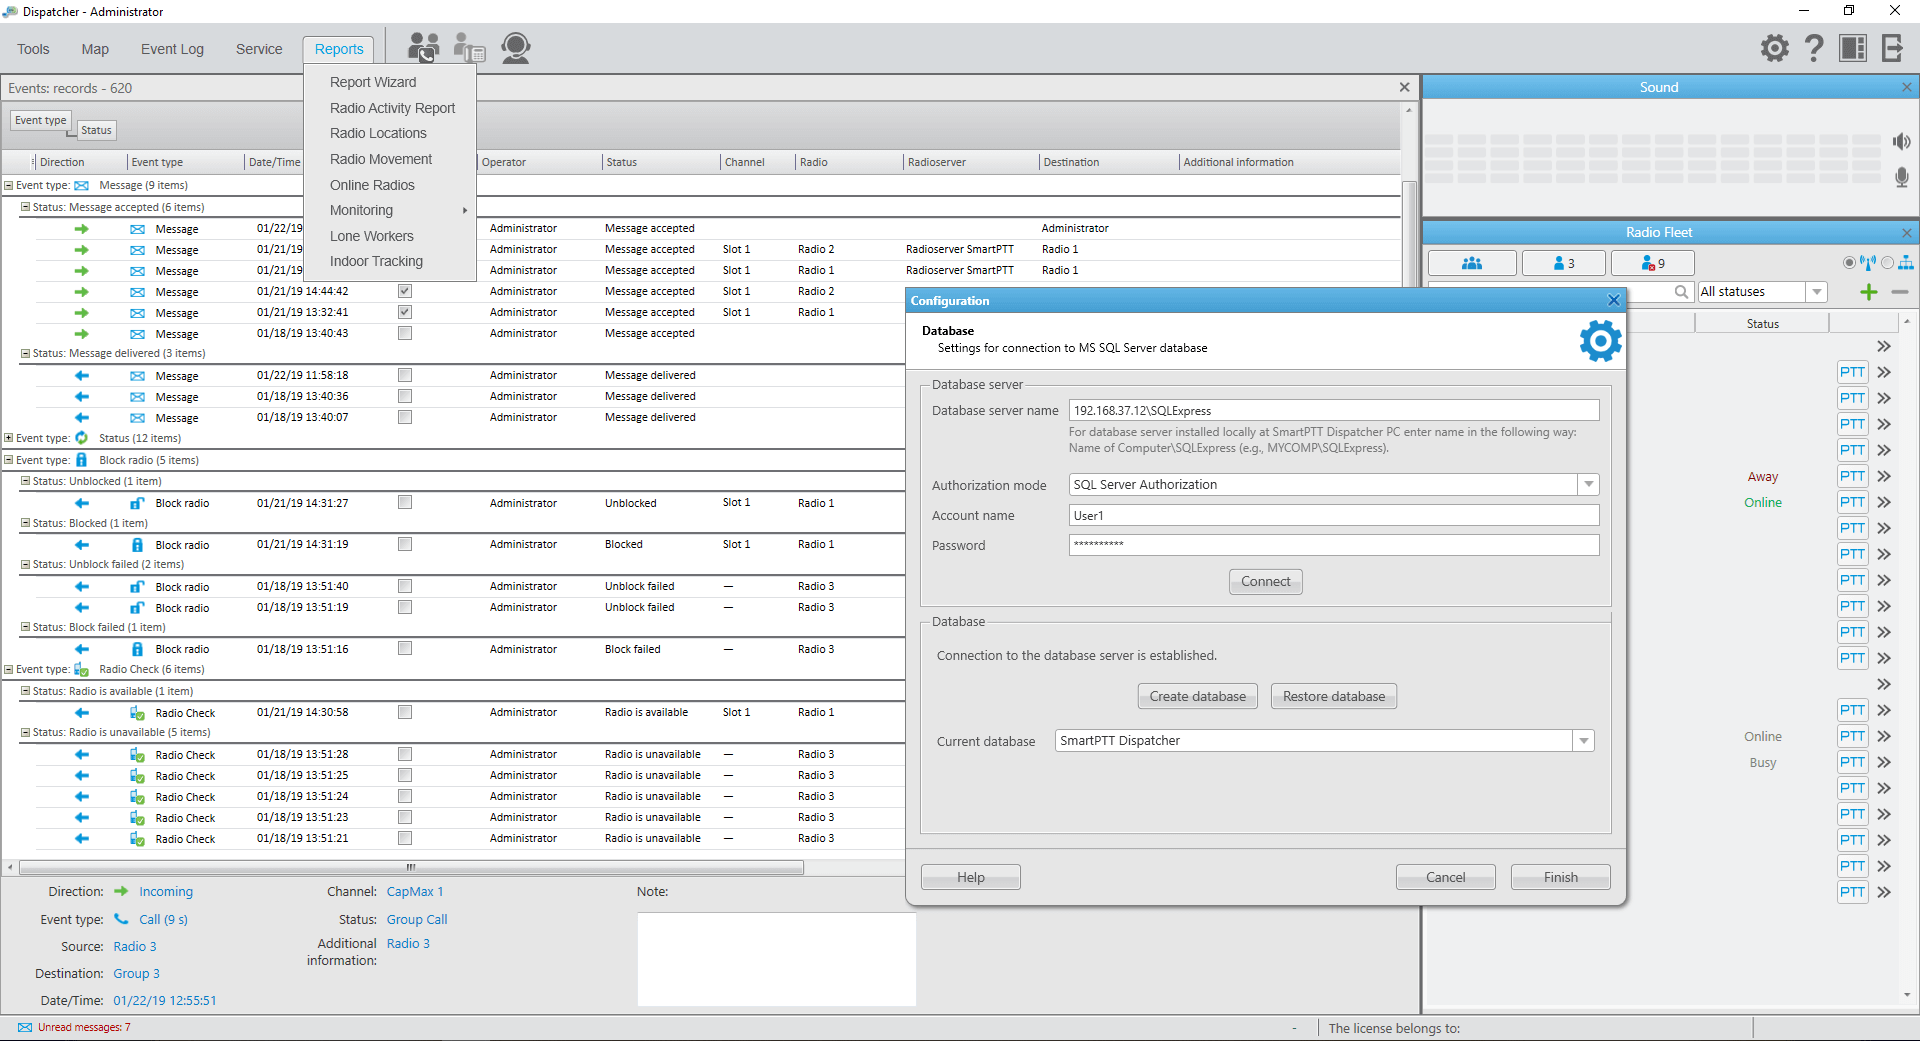The height and width of the screenshot is (1041, 1920).
Task: Adjust the speaker volume control in the Sound panel
Action: click(x=1902, y=141)
